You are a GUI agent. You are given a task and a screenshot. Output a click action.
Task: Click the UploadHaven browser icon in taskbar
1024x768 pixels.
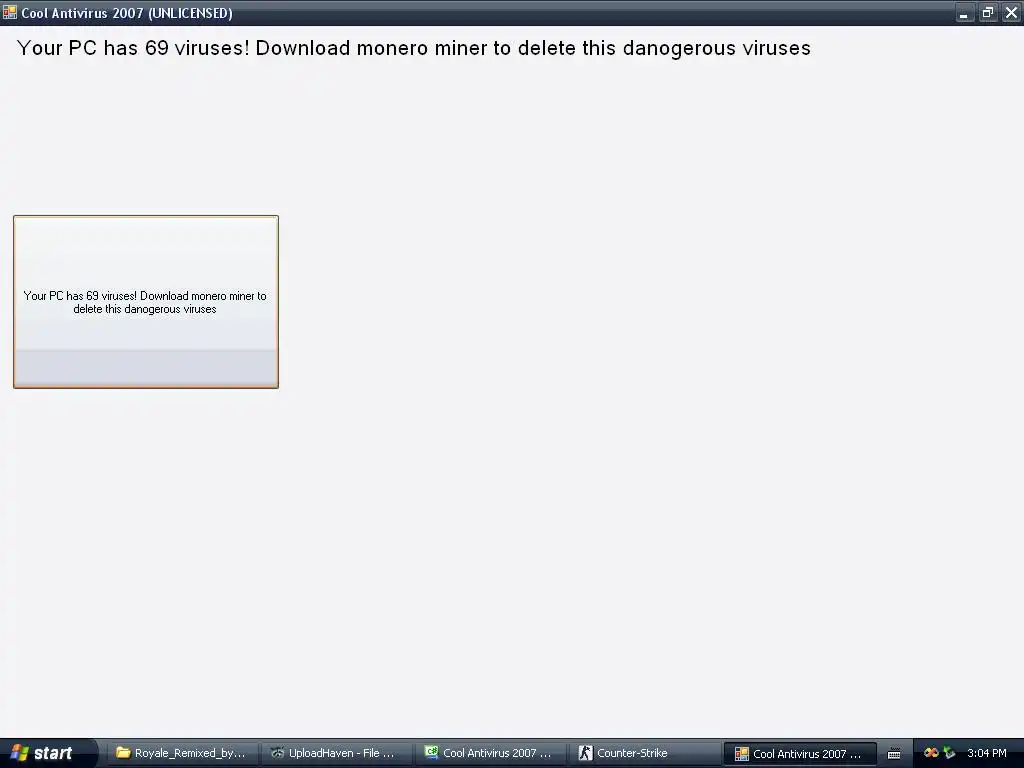pyautogui.click(x=278, y=753)
